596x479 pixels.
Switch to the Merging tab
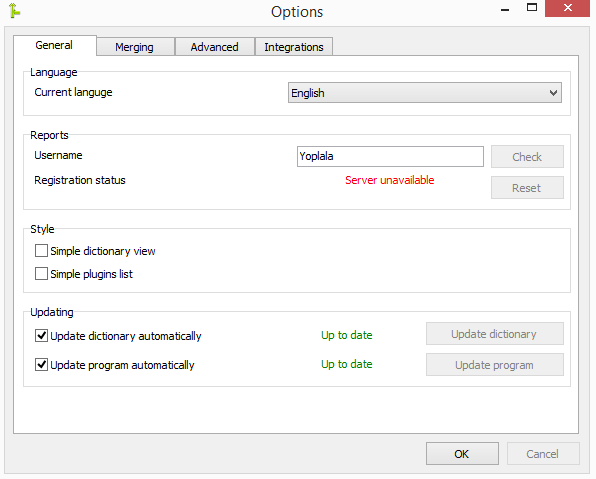pos(135,47)
